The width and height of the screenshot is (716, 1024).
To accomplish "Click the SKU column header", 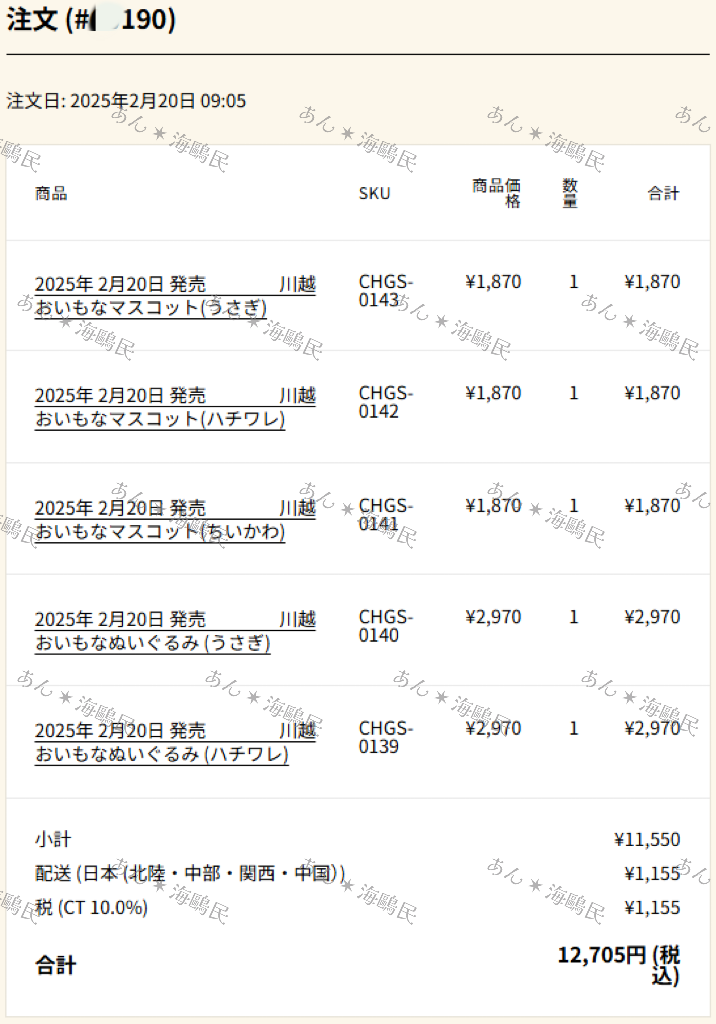I will coord(374,193).
